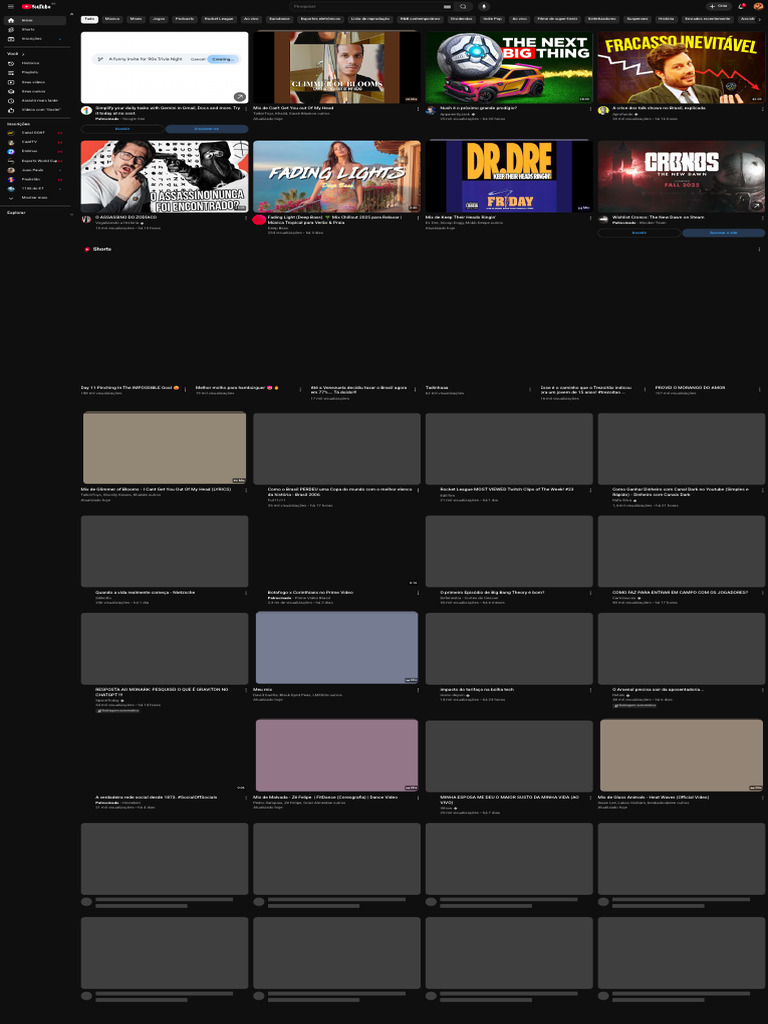Click the Gemini ad's right action button

tap(206, 129)
